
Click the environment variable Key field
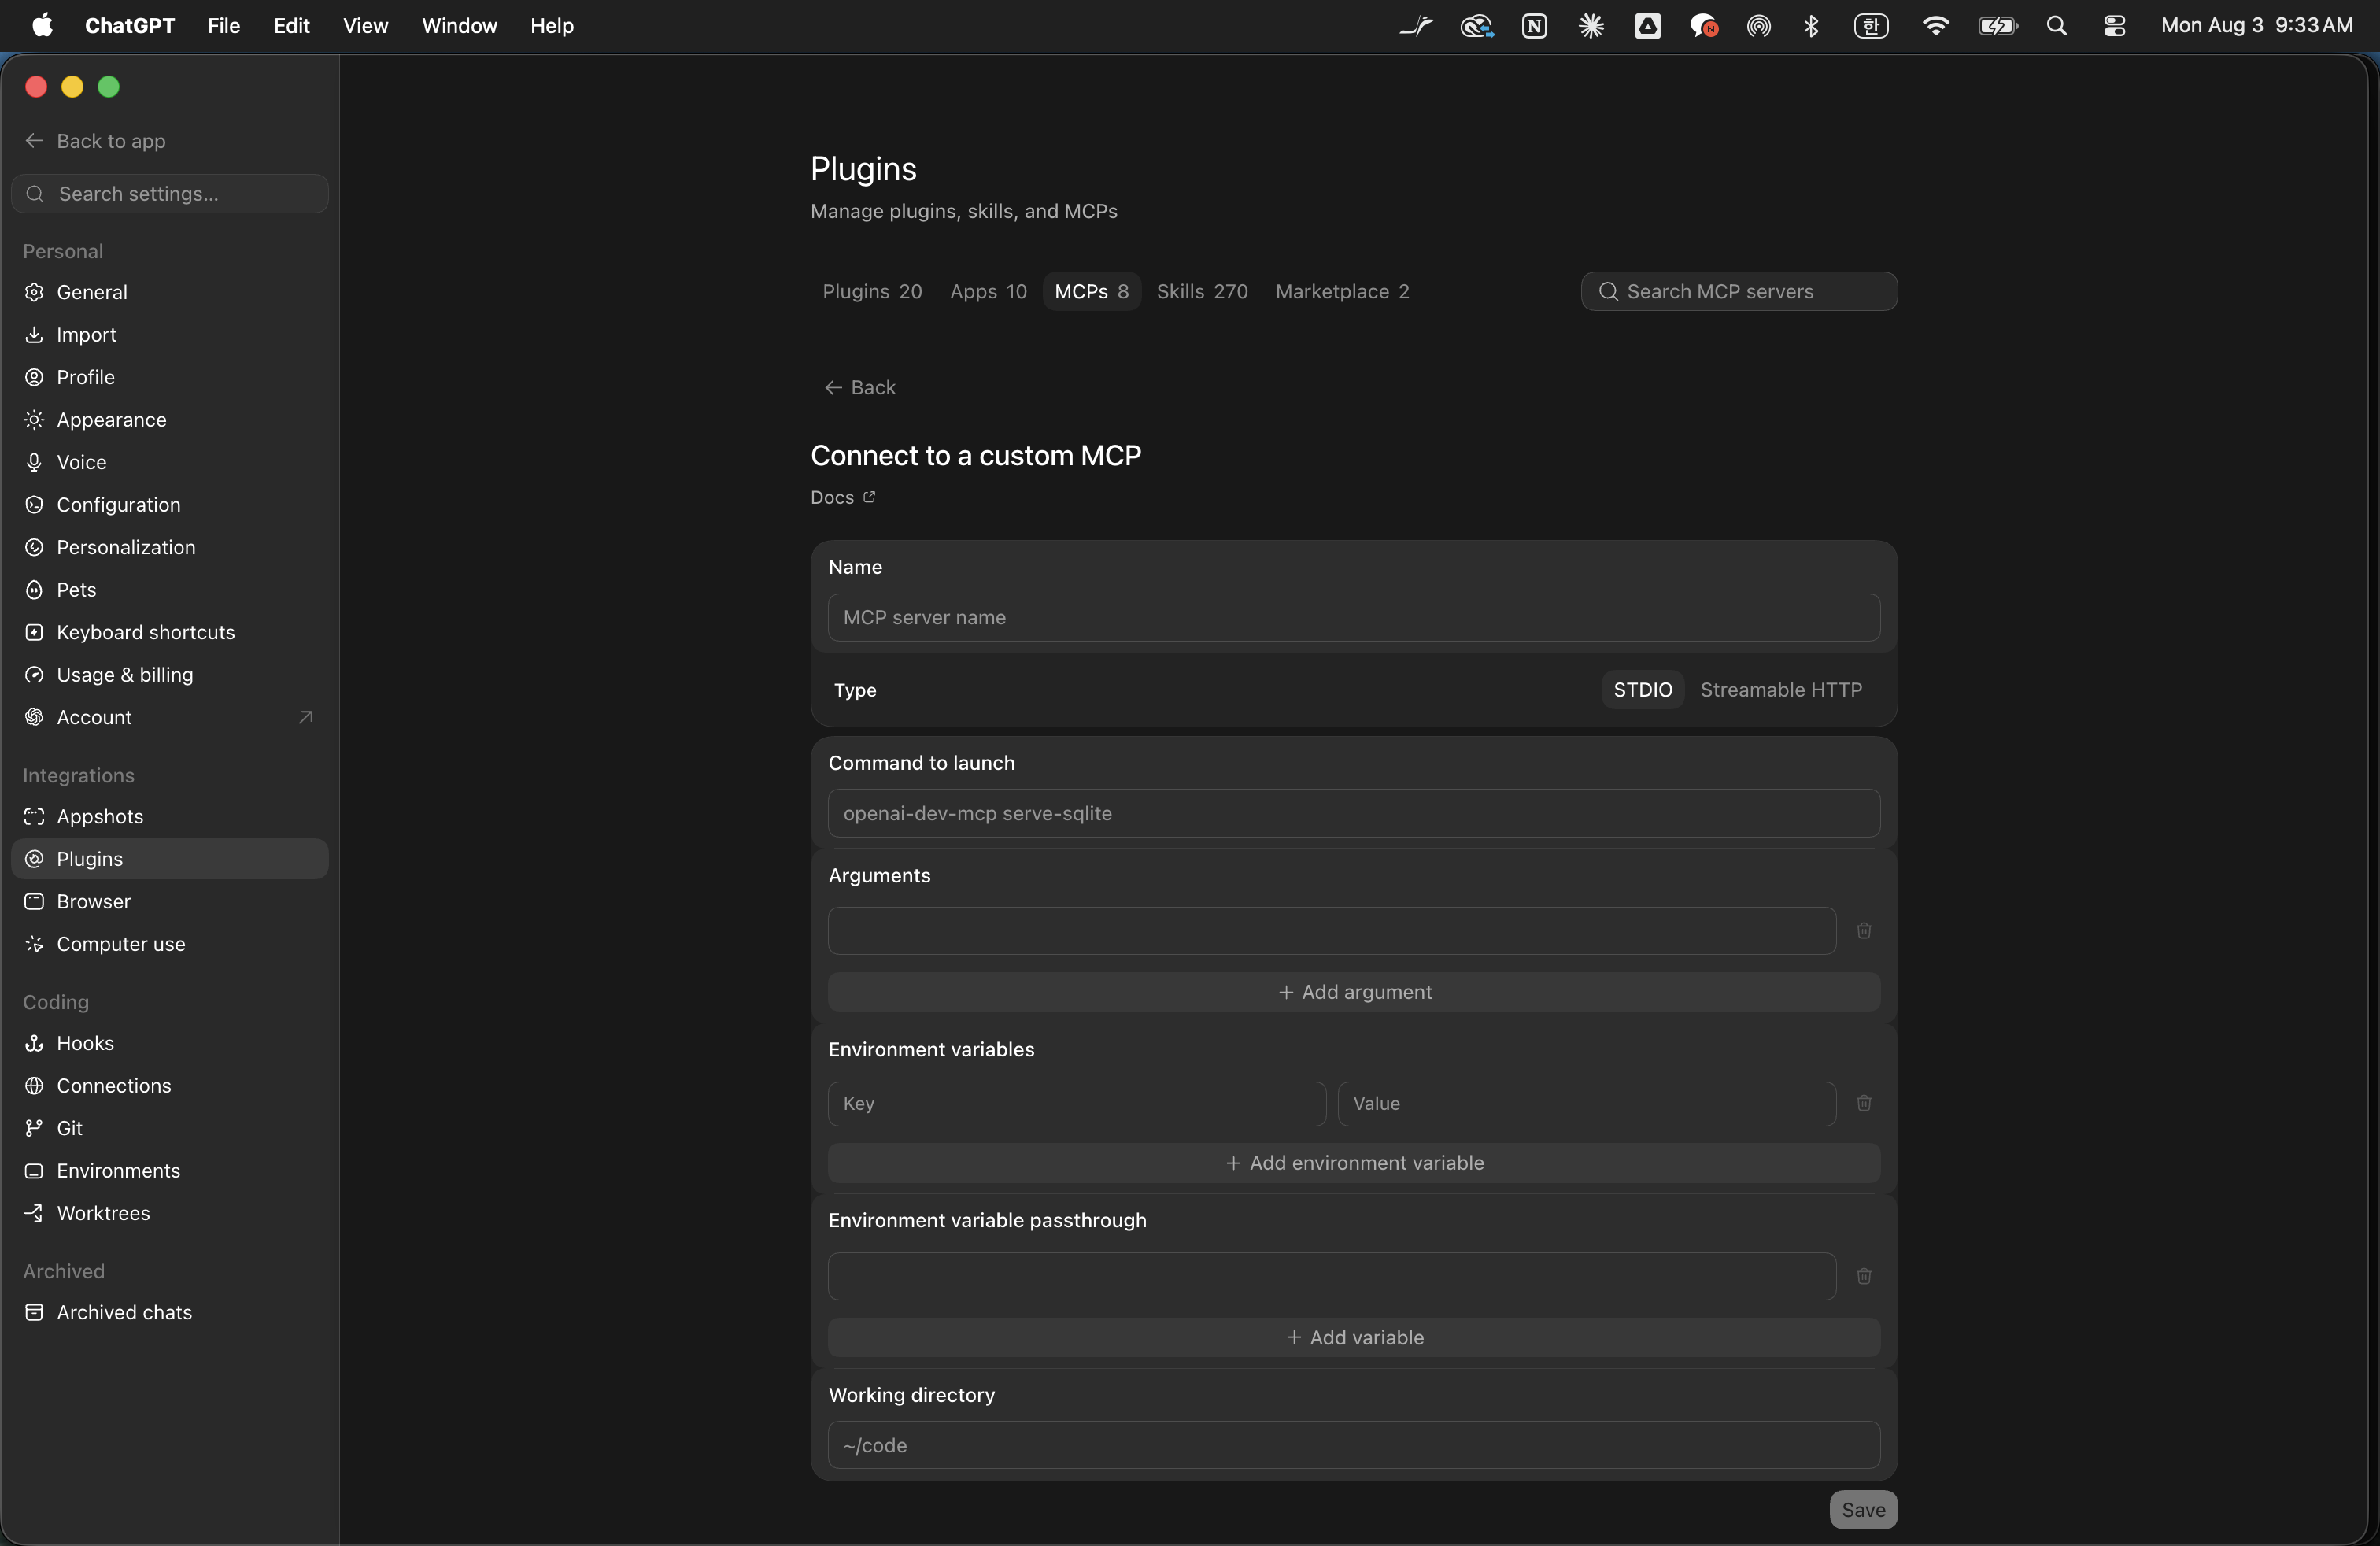click(1077, 1103)
